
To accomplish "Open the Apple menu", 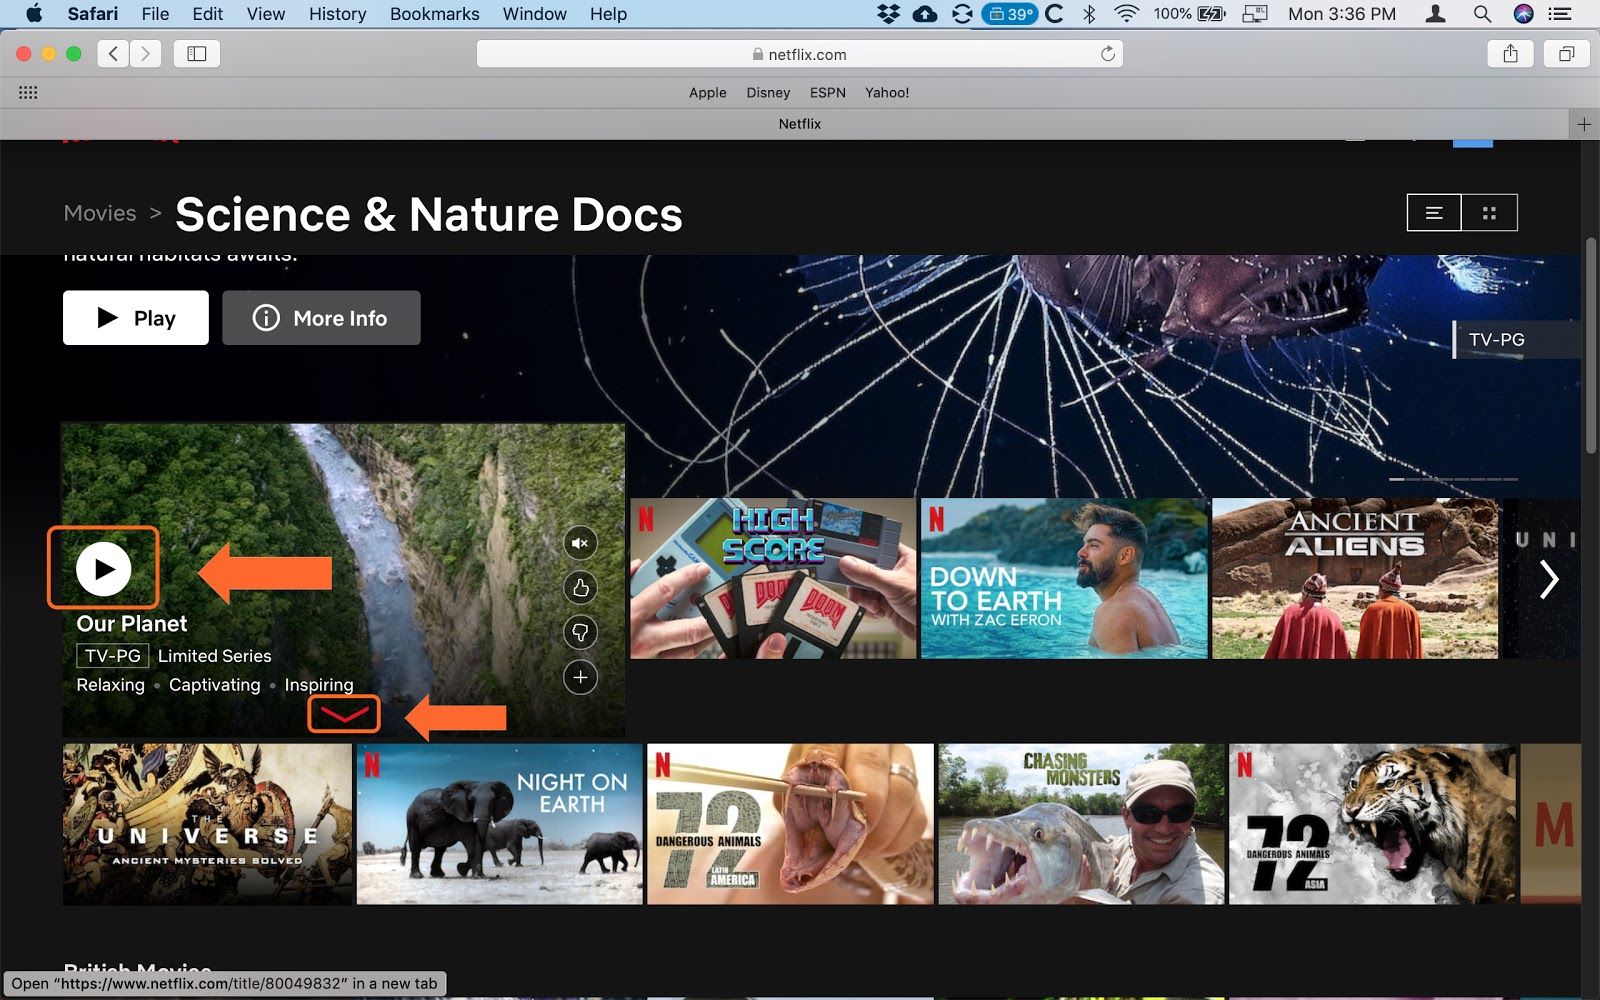I will click(33, 14).
